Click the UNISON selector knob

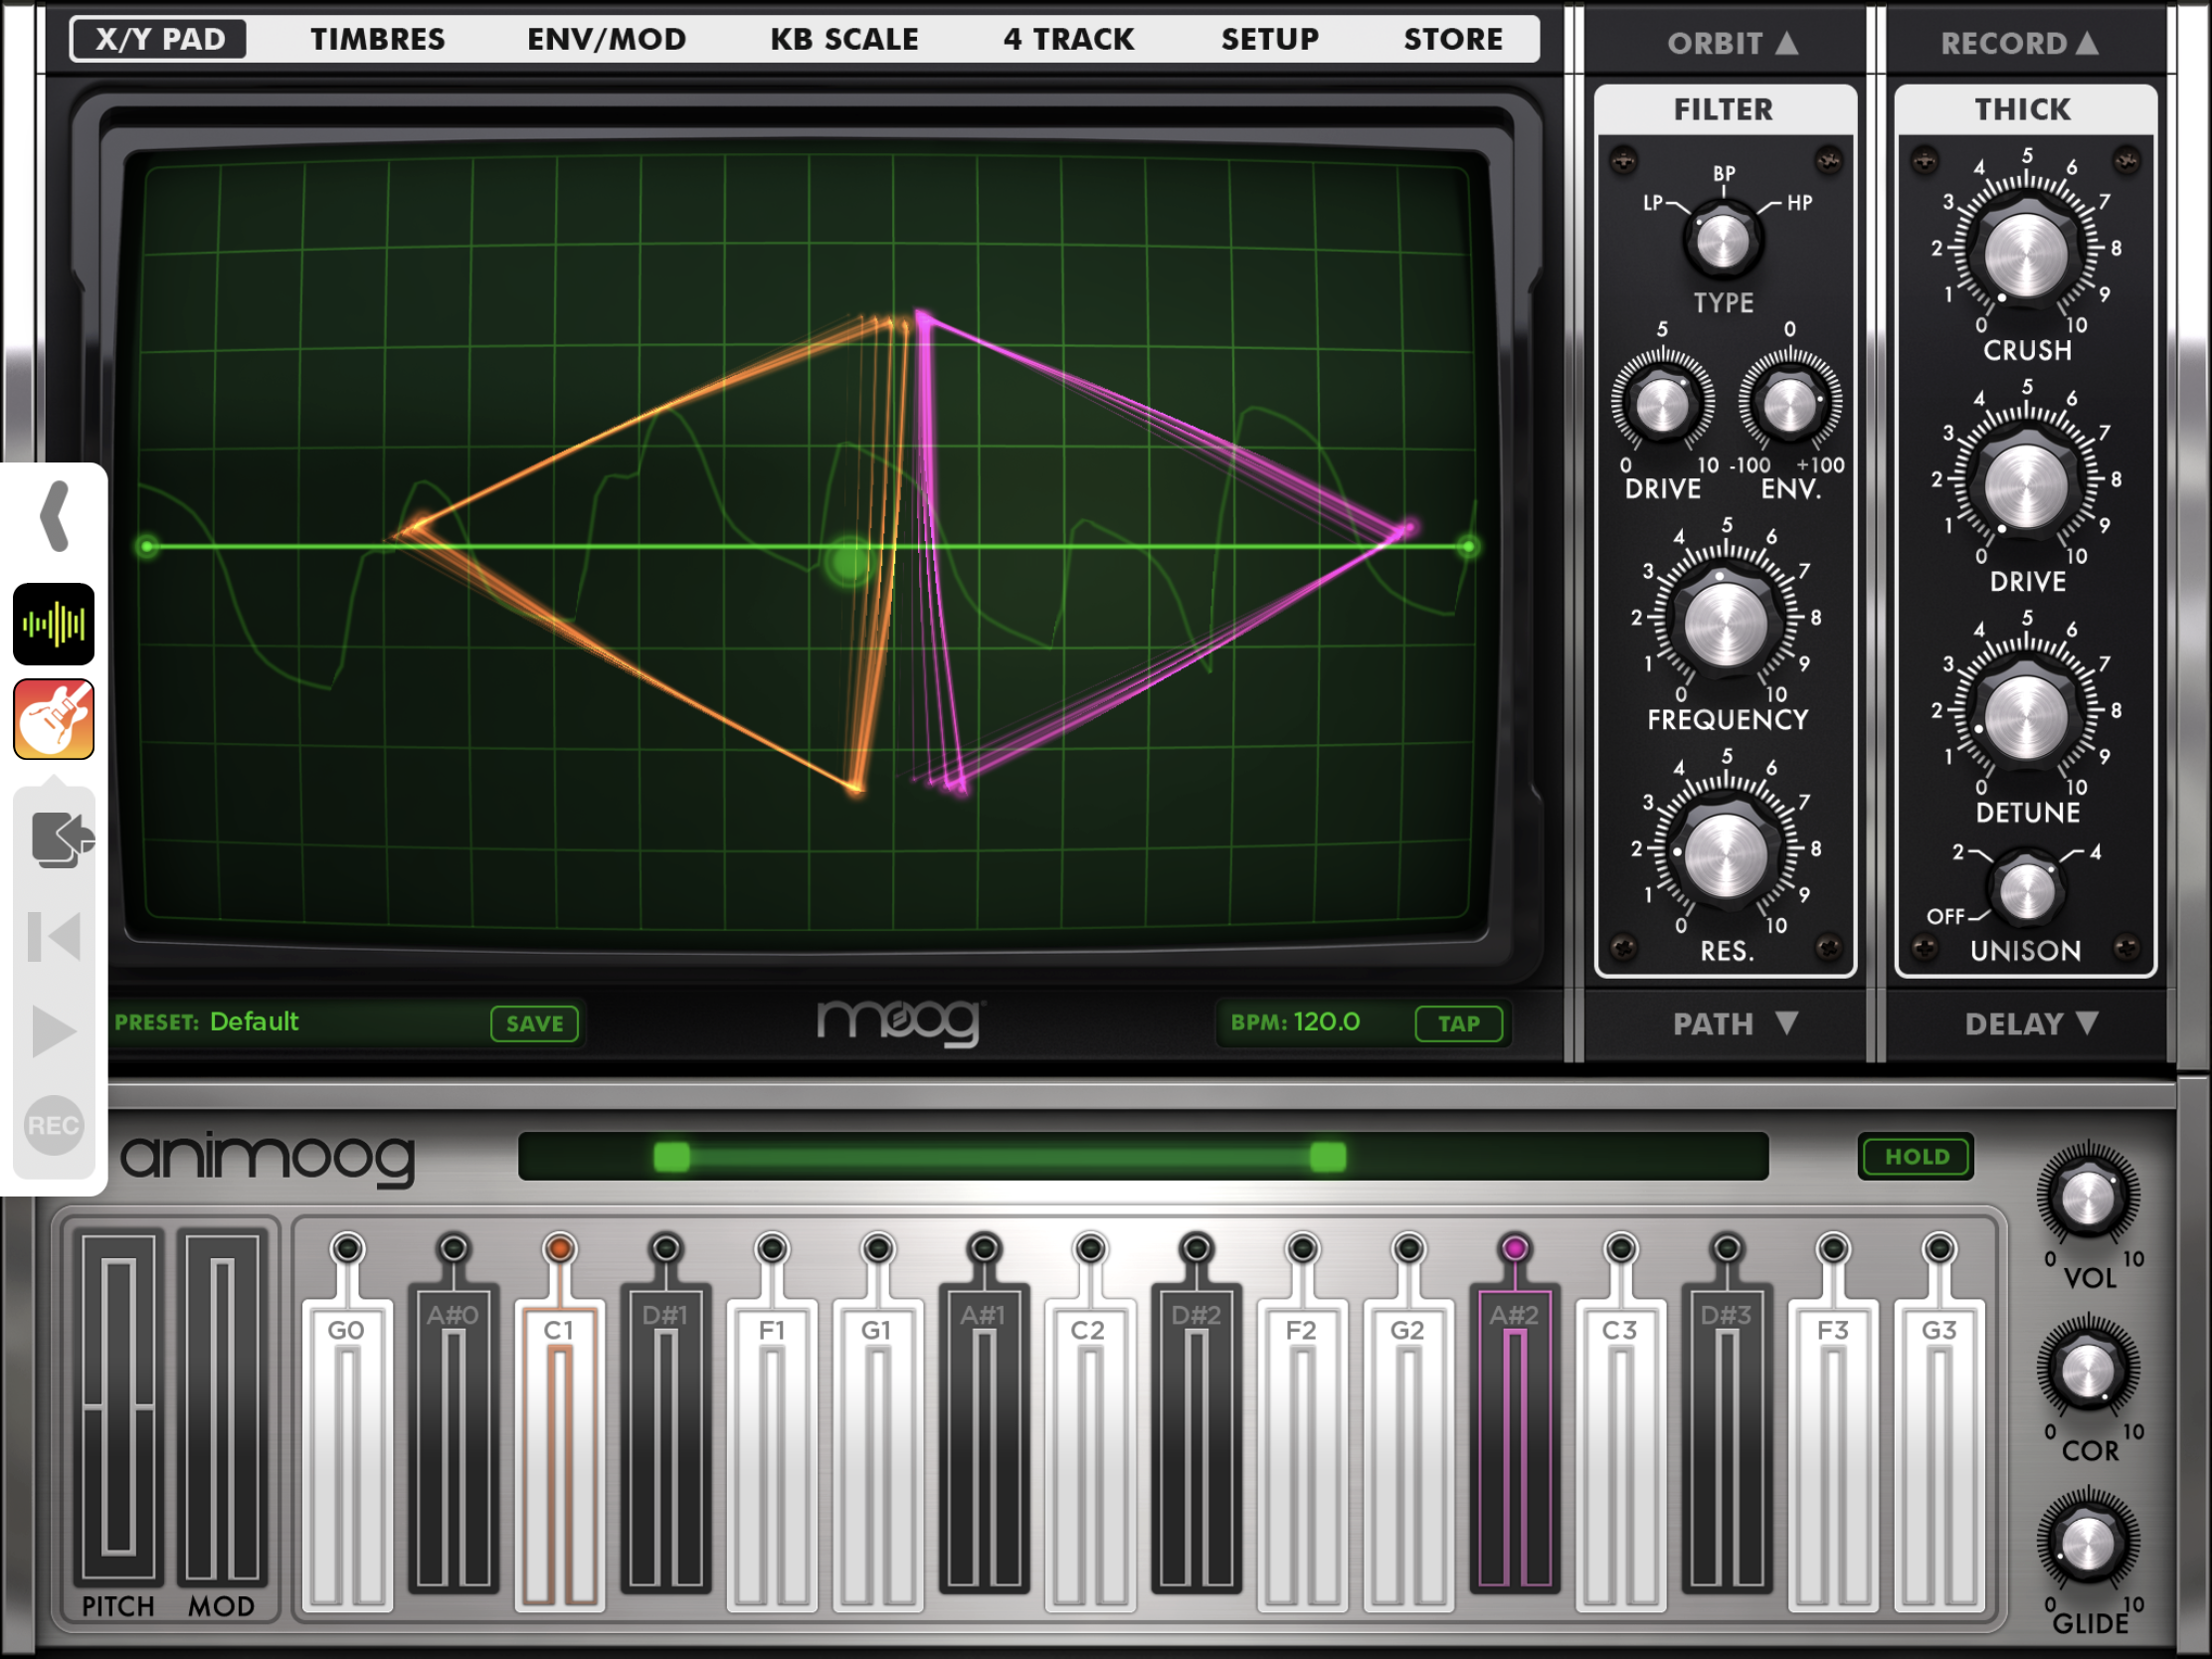tap(2026, 890)
